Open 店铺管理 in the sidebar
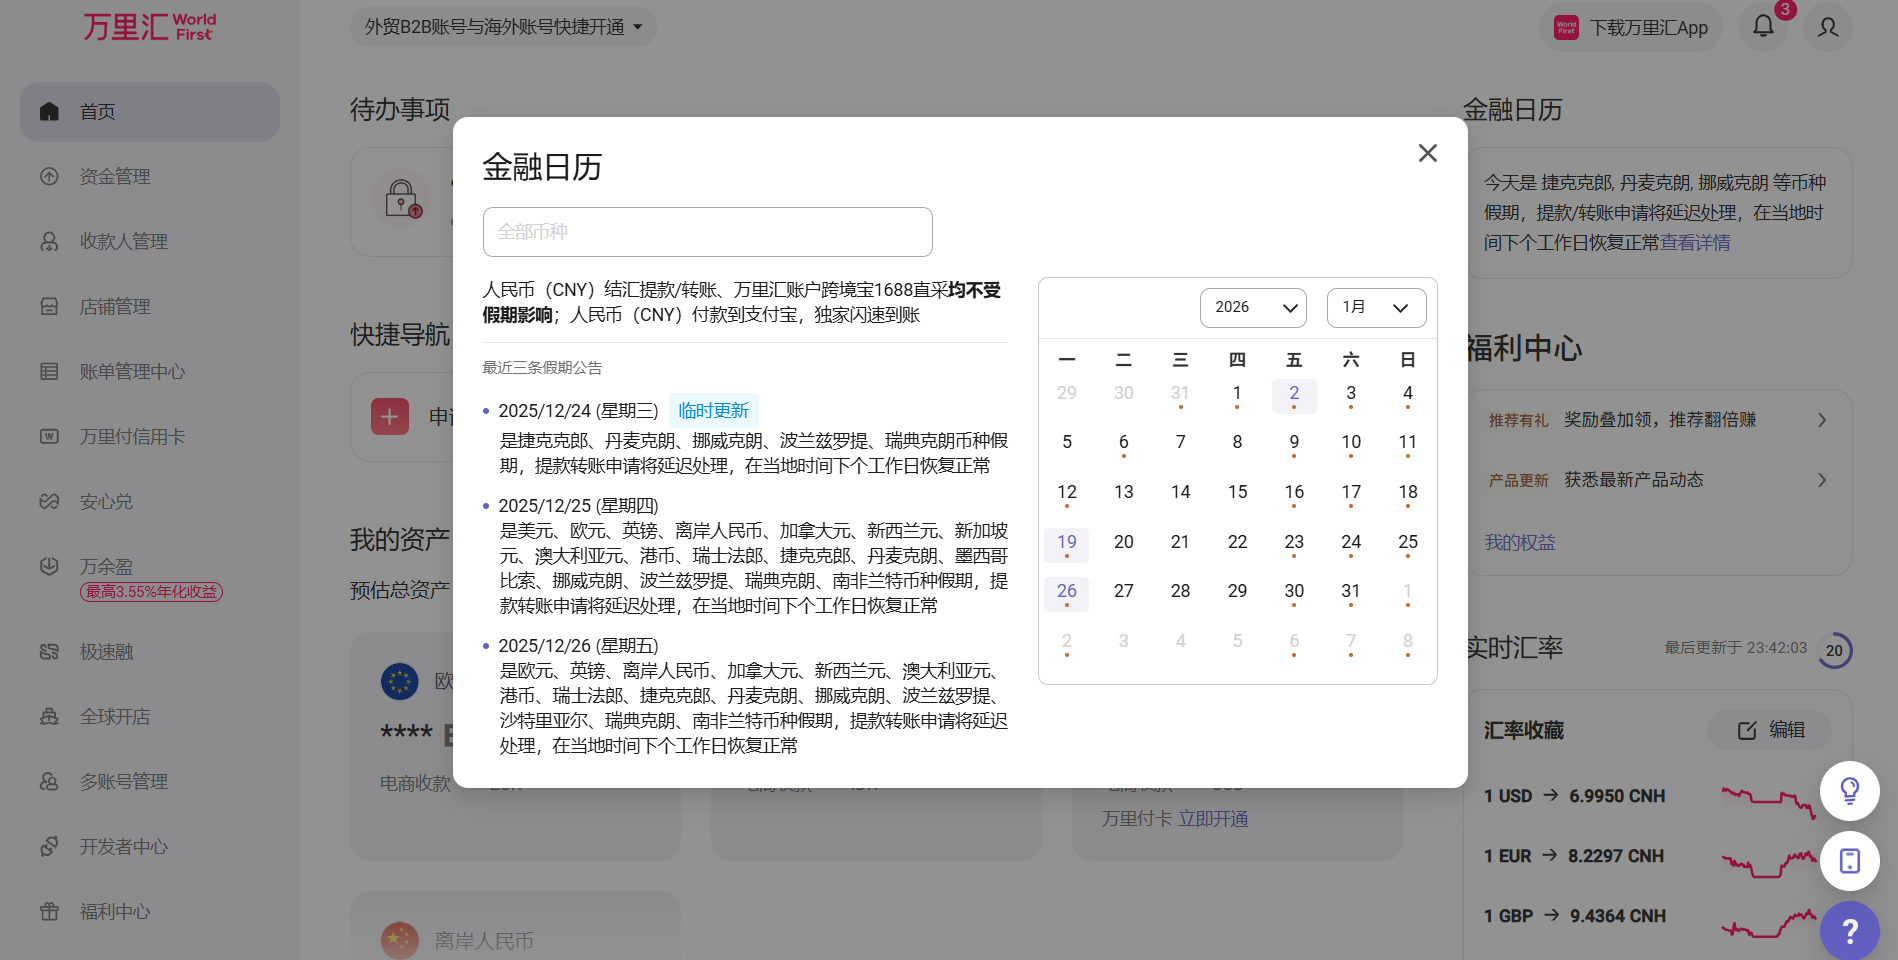The height and width of the screenshot is (960, 1898). point(115,307)
